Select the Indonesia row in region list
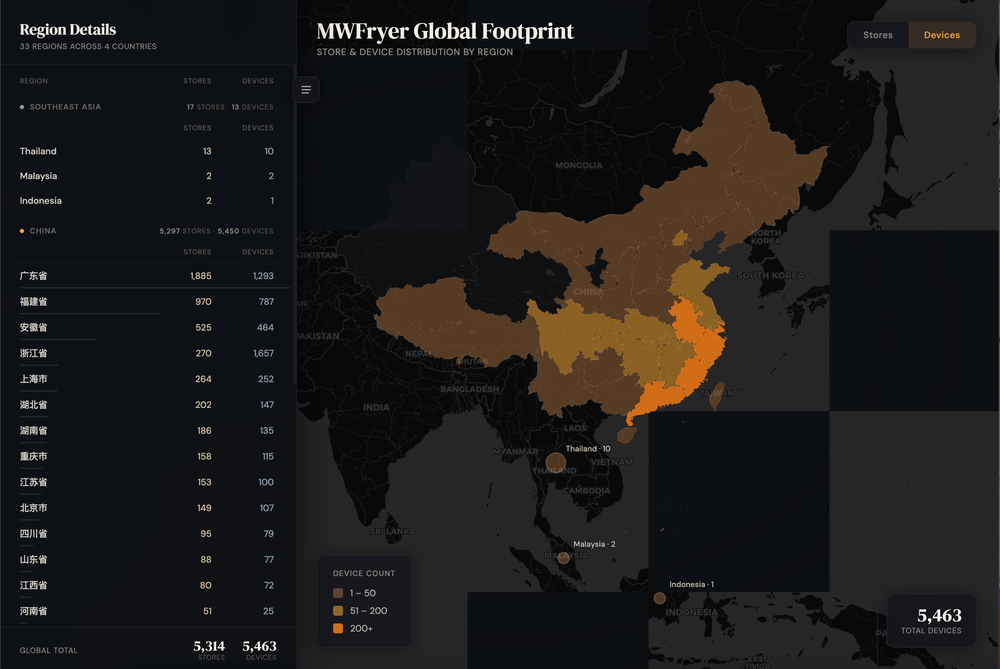Image resolution: width=1000 pixels, height=669 pixels. 147,201
